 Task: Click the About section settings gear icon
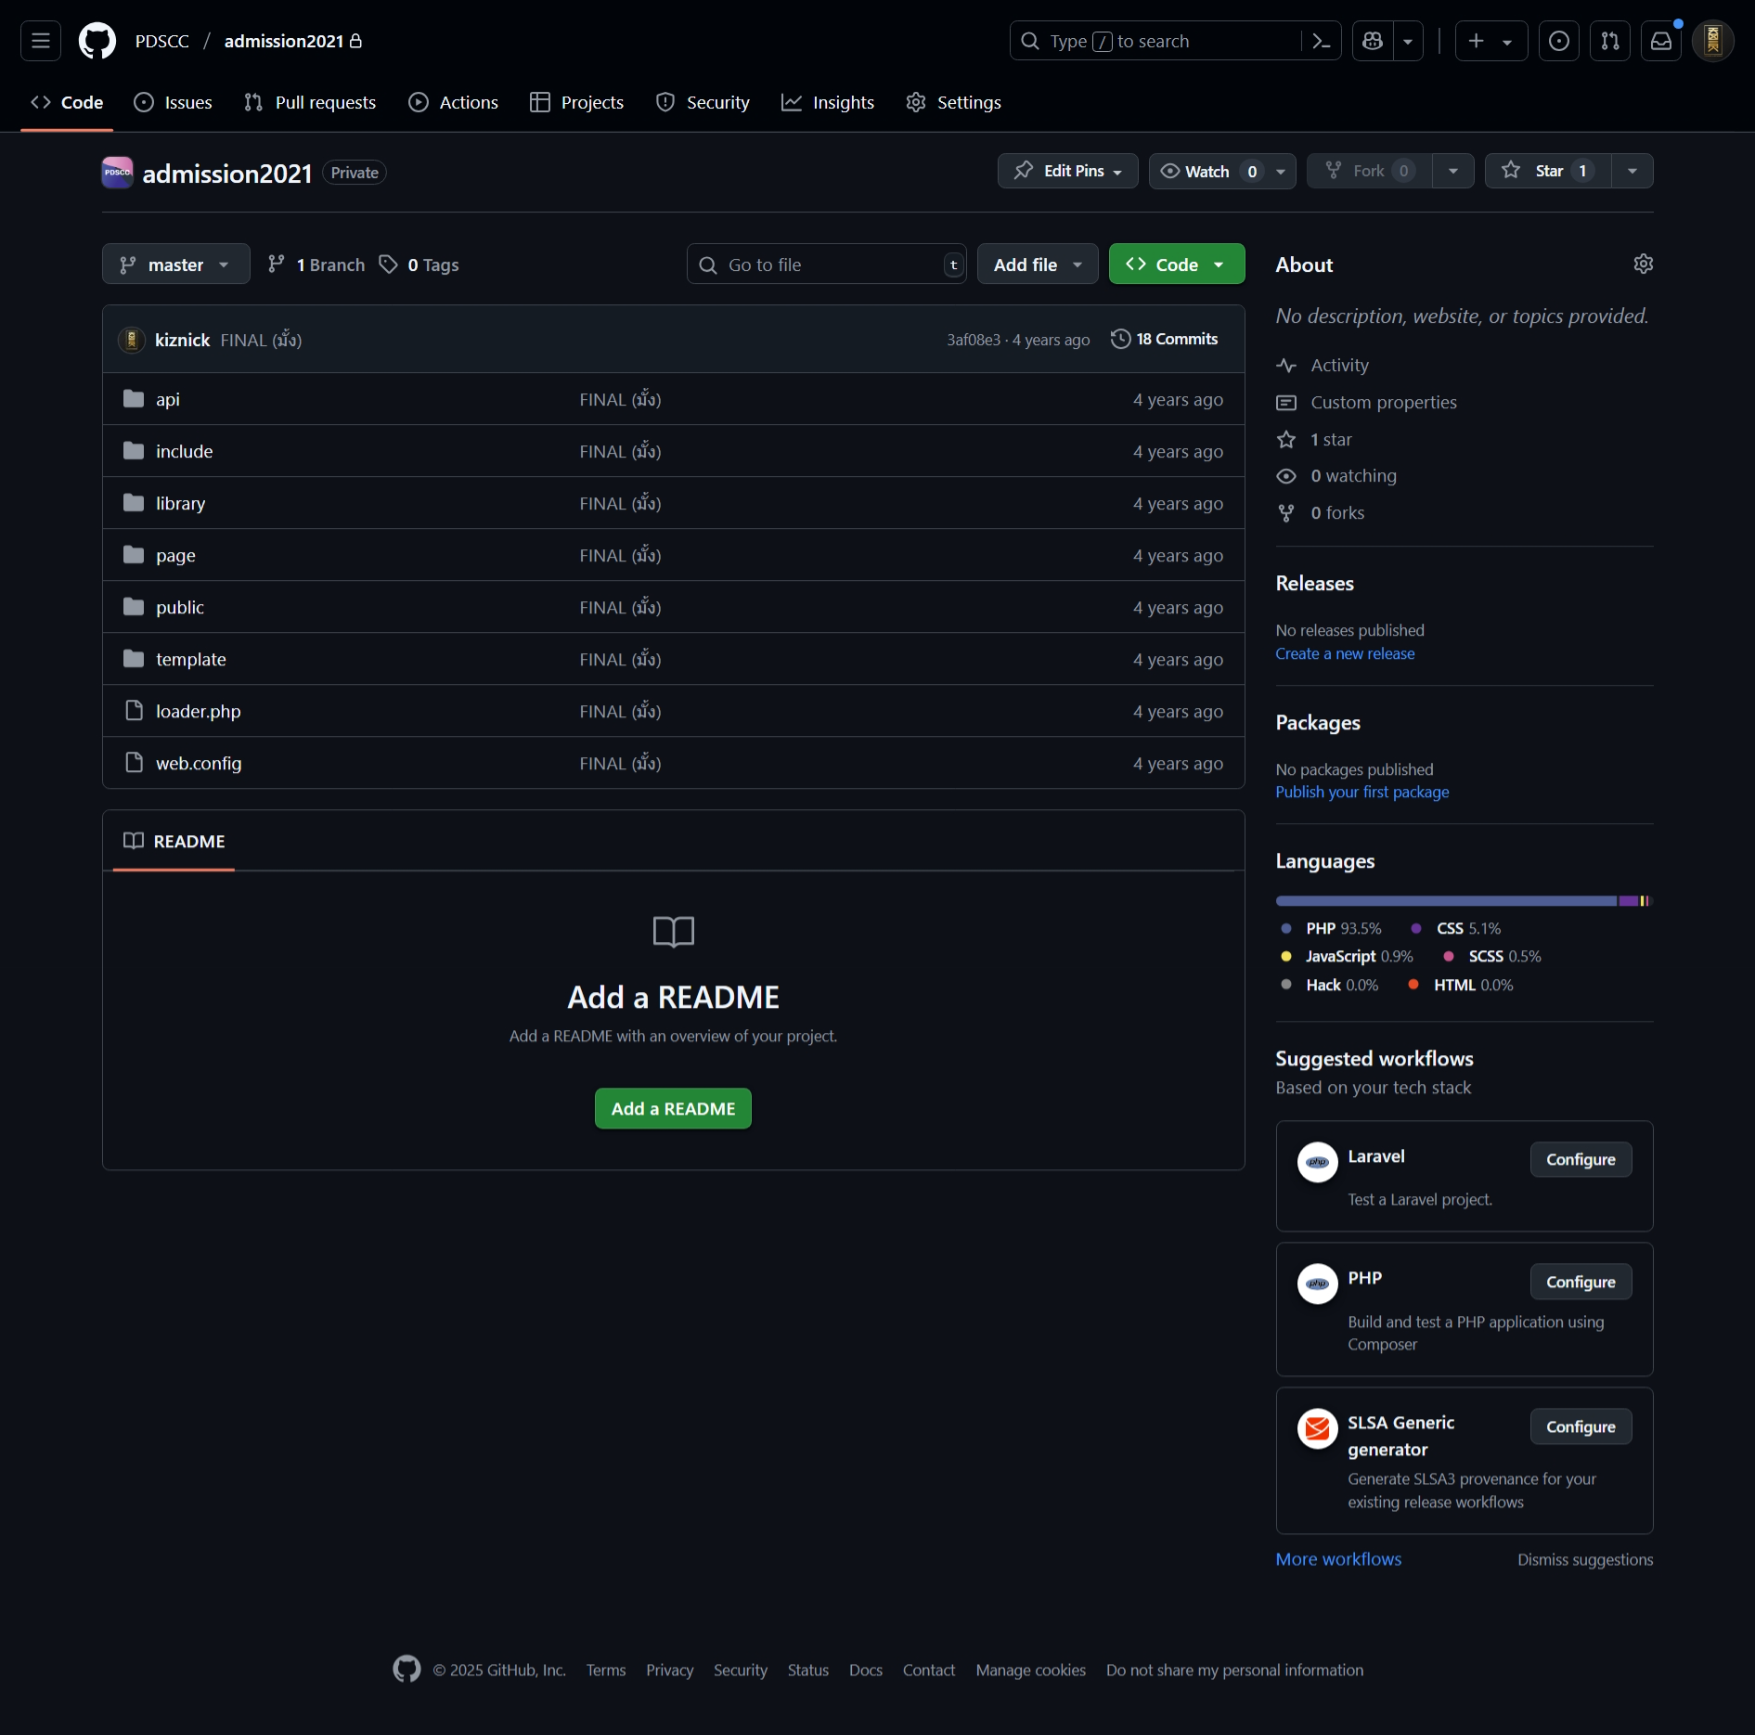[x=1642, y=263]
